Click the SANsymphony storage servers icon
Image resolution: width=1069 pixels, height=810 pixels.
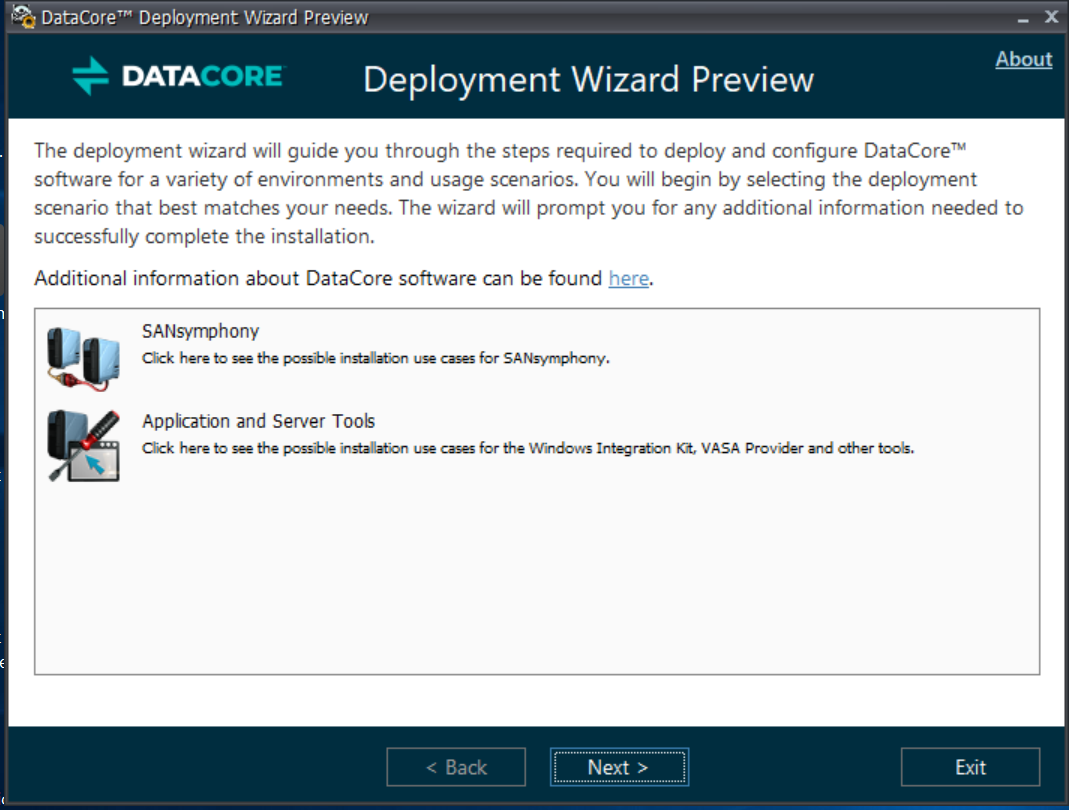(84, 356)
